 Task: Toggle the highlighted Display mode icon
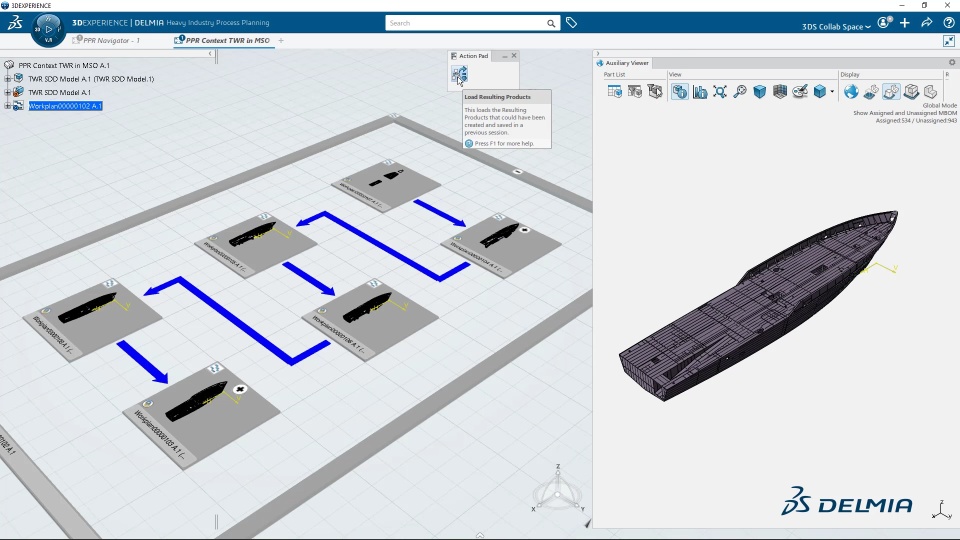(x=891, y=91)
